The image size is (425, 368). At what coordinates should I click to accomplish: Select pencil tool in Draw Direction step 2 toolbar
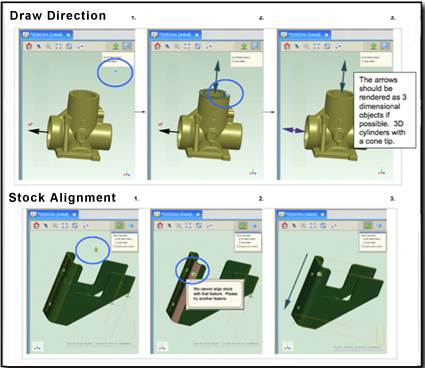point(167,46)
